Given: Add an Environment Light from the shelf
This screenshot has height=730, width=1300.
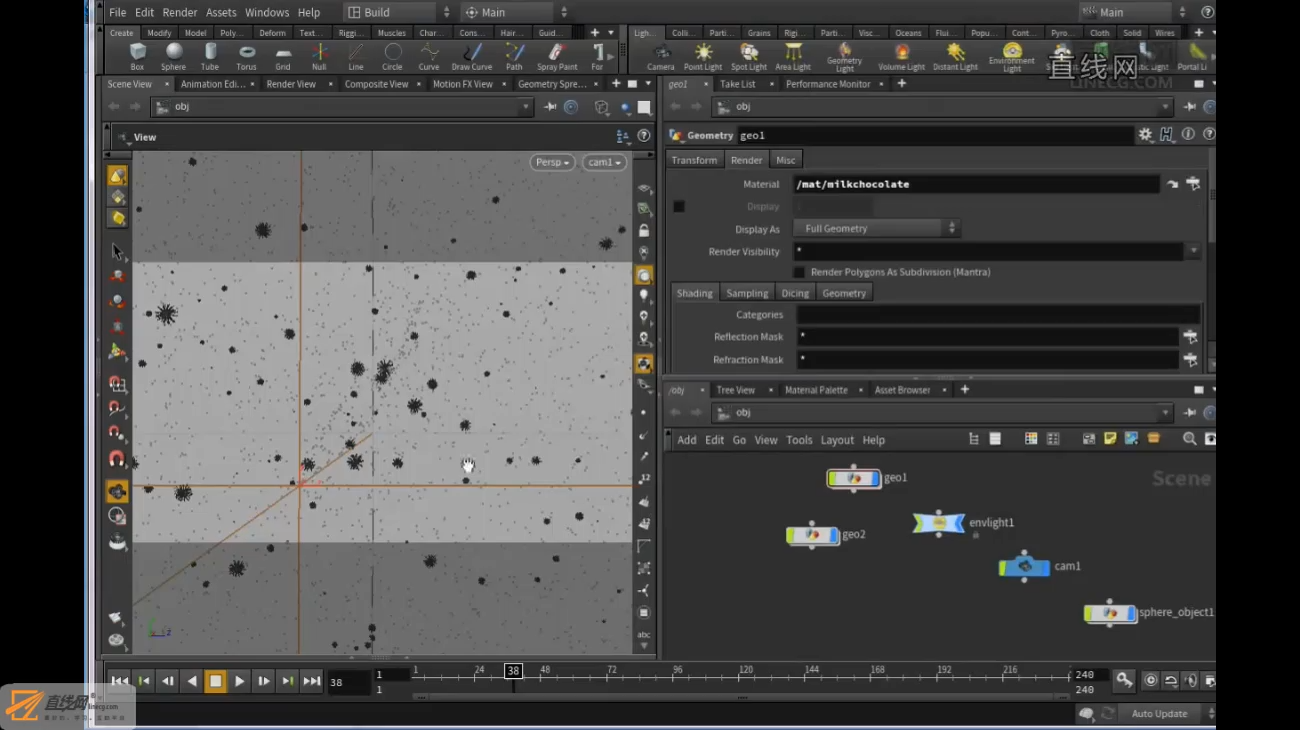Looking at the screenshot, I should [1012, 57].
